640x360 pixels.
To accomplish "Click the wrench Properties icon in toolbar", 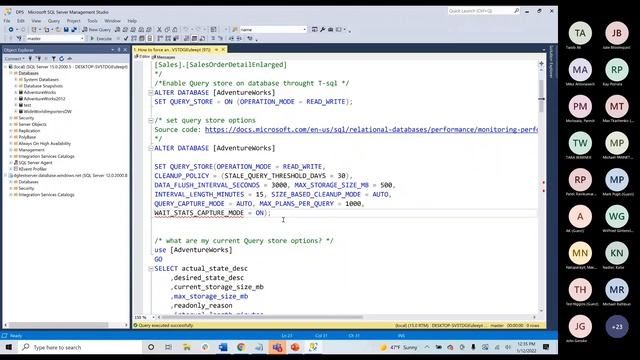I will [322, 29].
